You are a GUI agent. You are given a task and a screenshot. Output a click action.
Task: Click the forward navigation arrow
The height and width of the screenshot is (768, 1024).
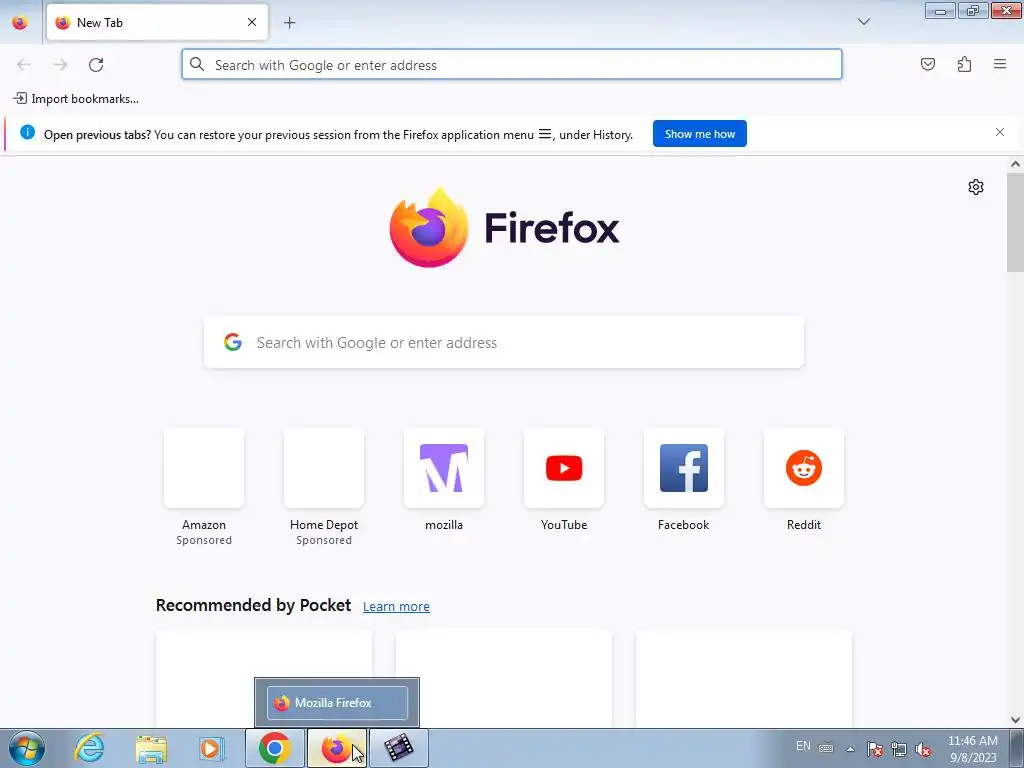60,64
